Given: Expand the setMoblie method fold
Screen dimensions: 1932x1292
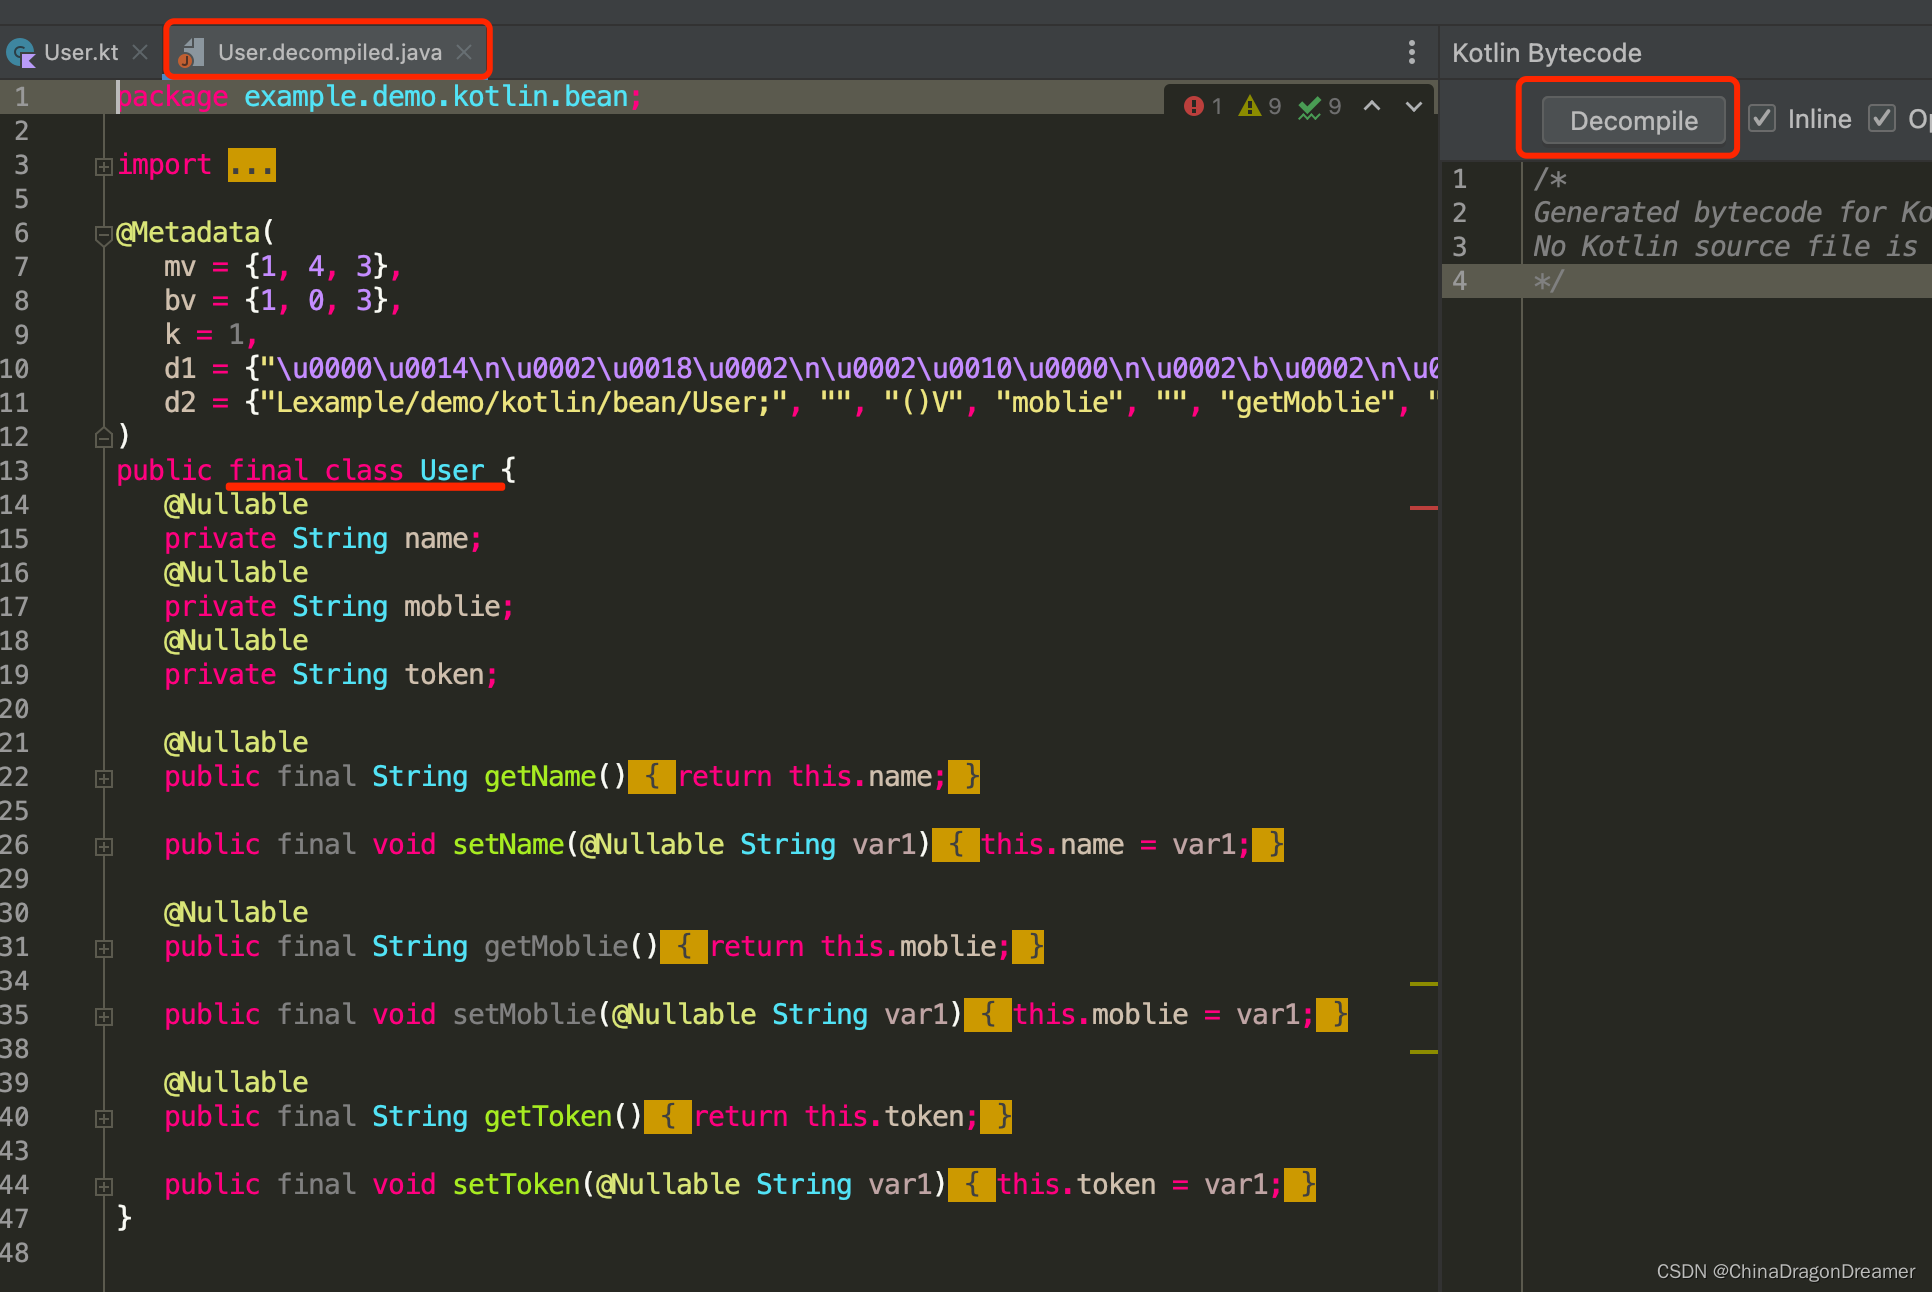Looking at the screenshot, I should click(x=103, y=1016).
